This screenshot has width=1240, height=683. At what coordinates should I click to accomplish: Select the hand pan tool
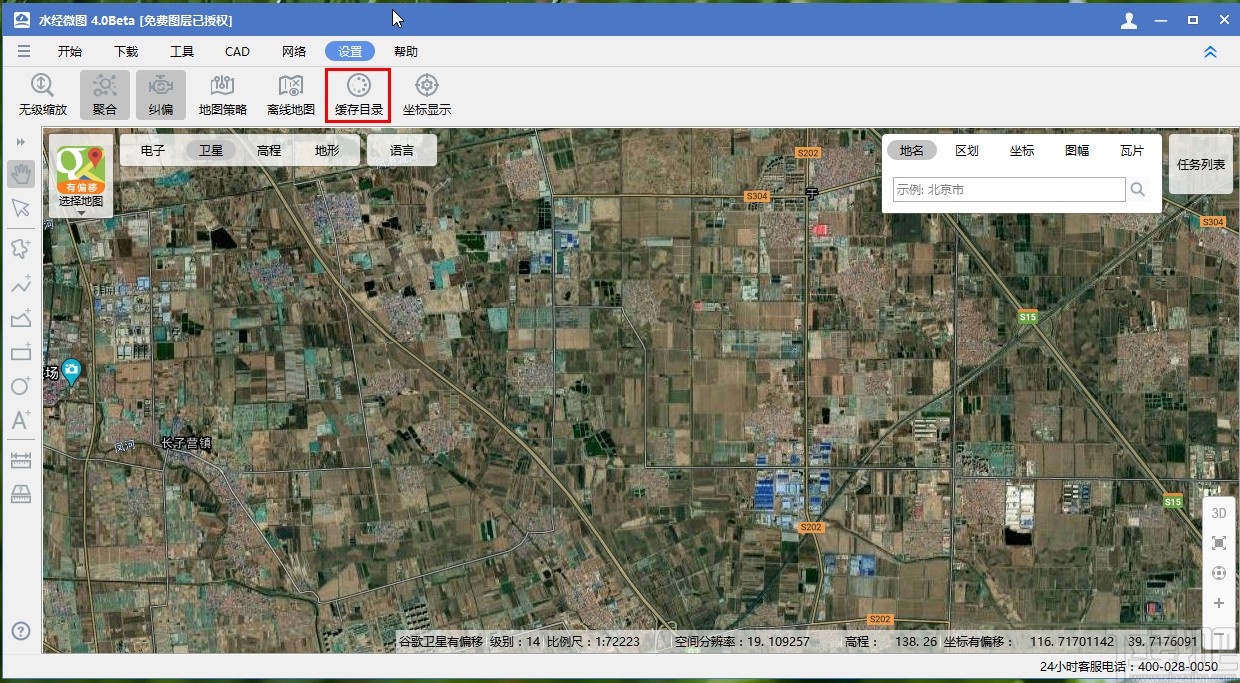coord(21,174)
